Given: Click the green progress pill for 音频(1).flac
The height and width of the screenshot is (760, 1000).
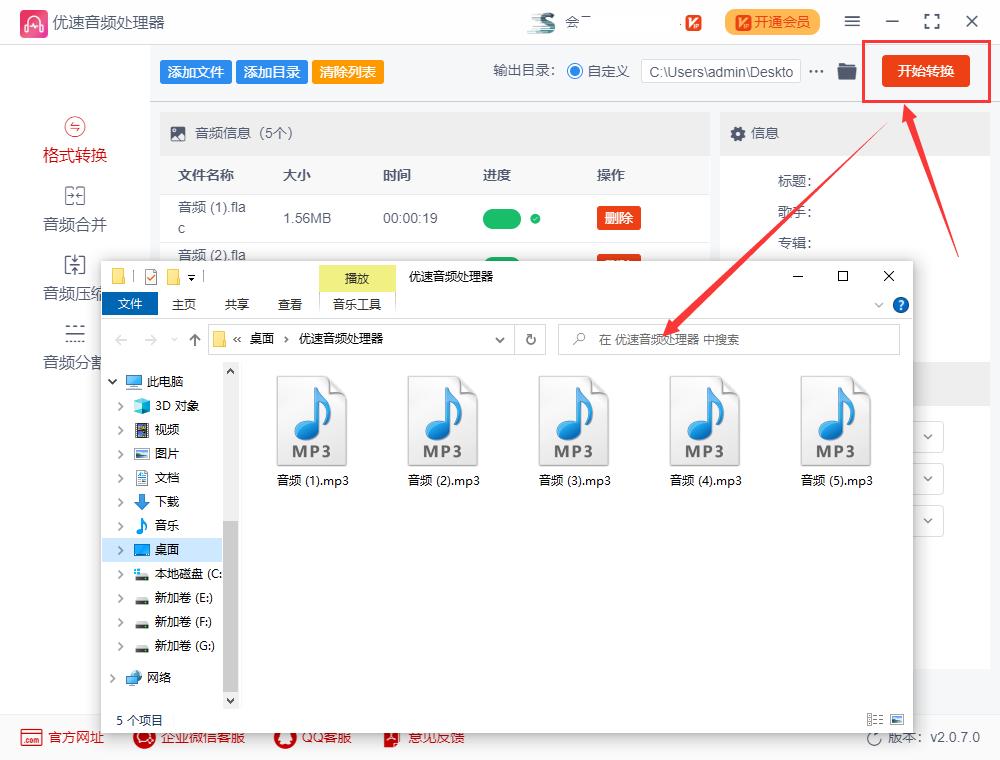Looking at the screenshot, I should click(x=502, y=217).
